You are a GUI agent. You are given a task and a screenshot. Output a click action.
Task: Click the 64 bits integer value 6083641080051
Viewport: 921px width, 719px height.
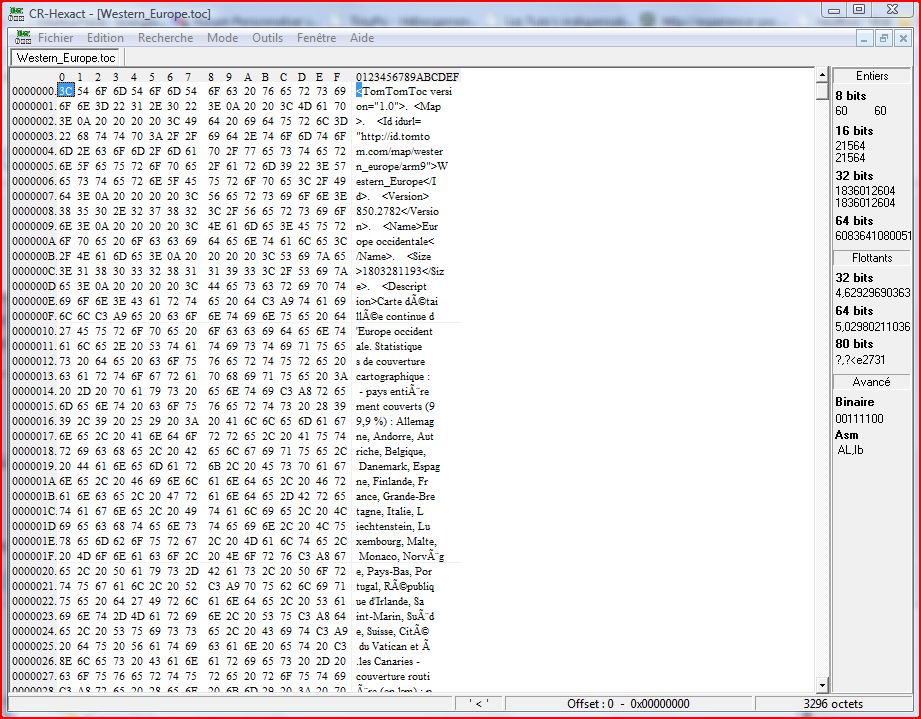pyautogui.click(x=873, y=236)
